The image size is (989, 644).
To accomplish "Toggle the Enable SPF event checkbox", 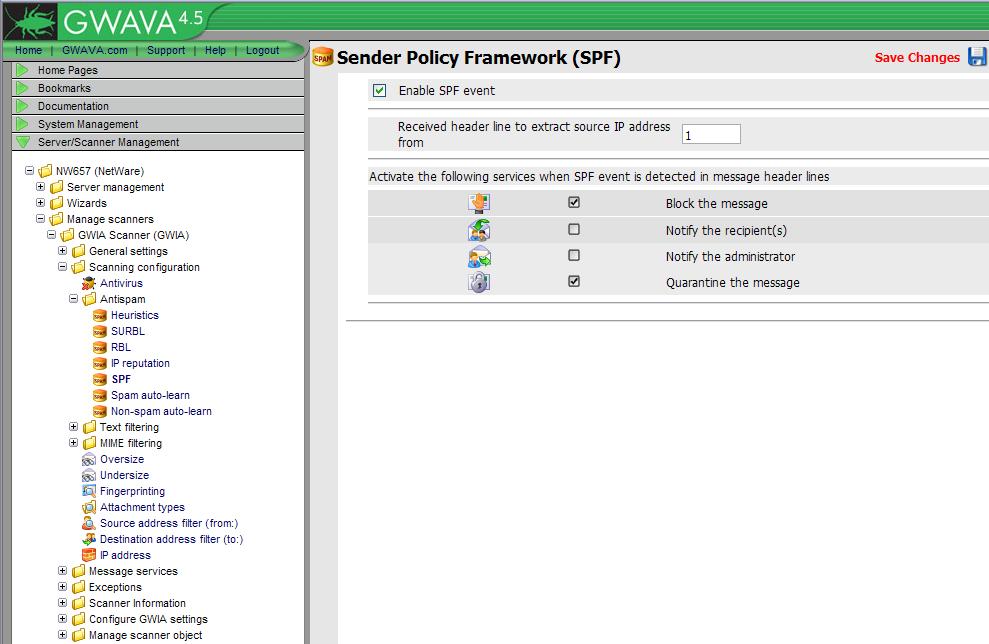I will 379,90.
